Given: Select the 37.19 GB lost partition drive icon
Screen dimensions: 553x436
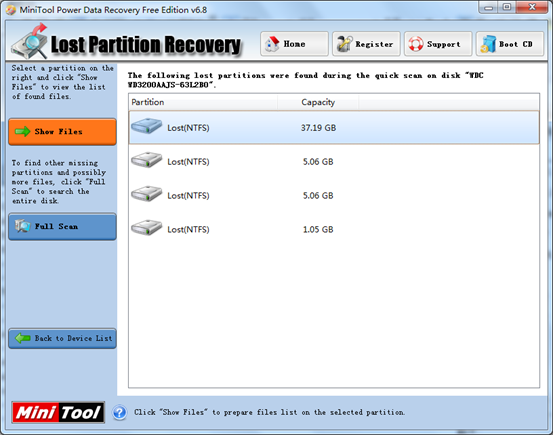Looking at the screenshot, I should [x=146, y=126].
